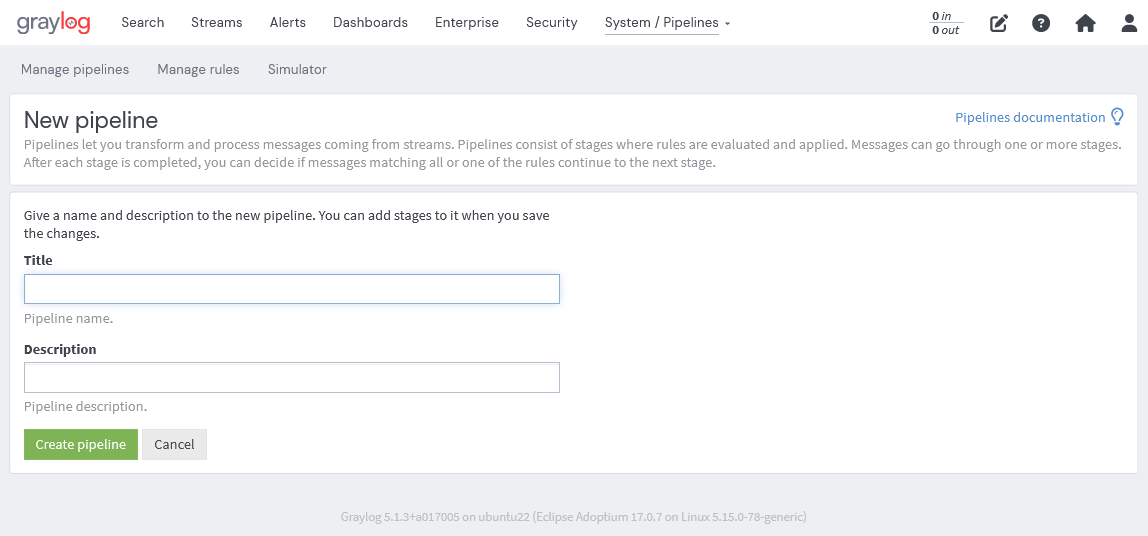Open the Alerts page

(288, 22)
